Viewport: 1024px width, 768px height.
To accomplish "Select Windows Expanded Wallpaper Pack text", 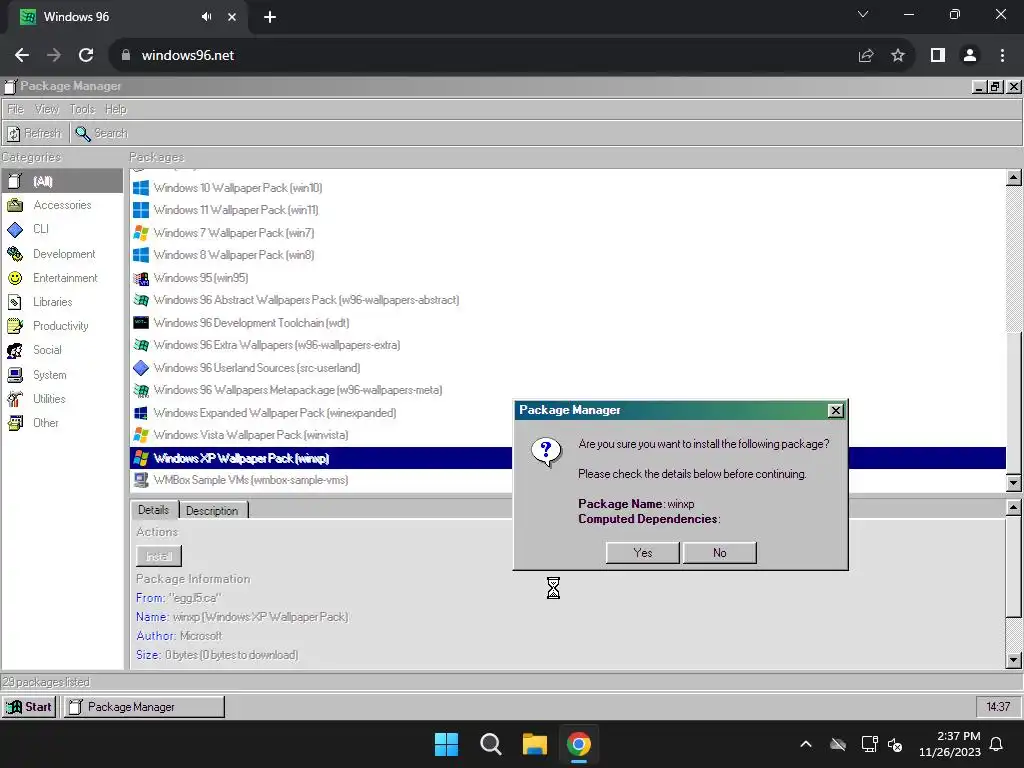I will pos(275,413).
